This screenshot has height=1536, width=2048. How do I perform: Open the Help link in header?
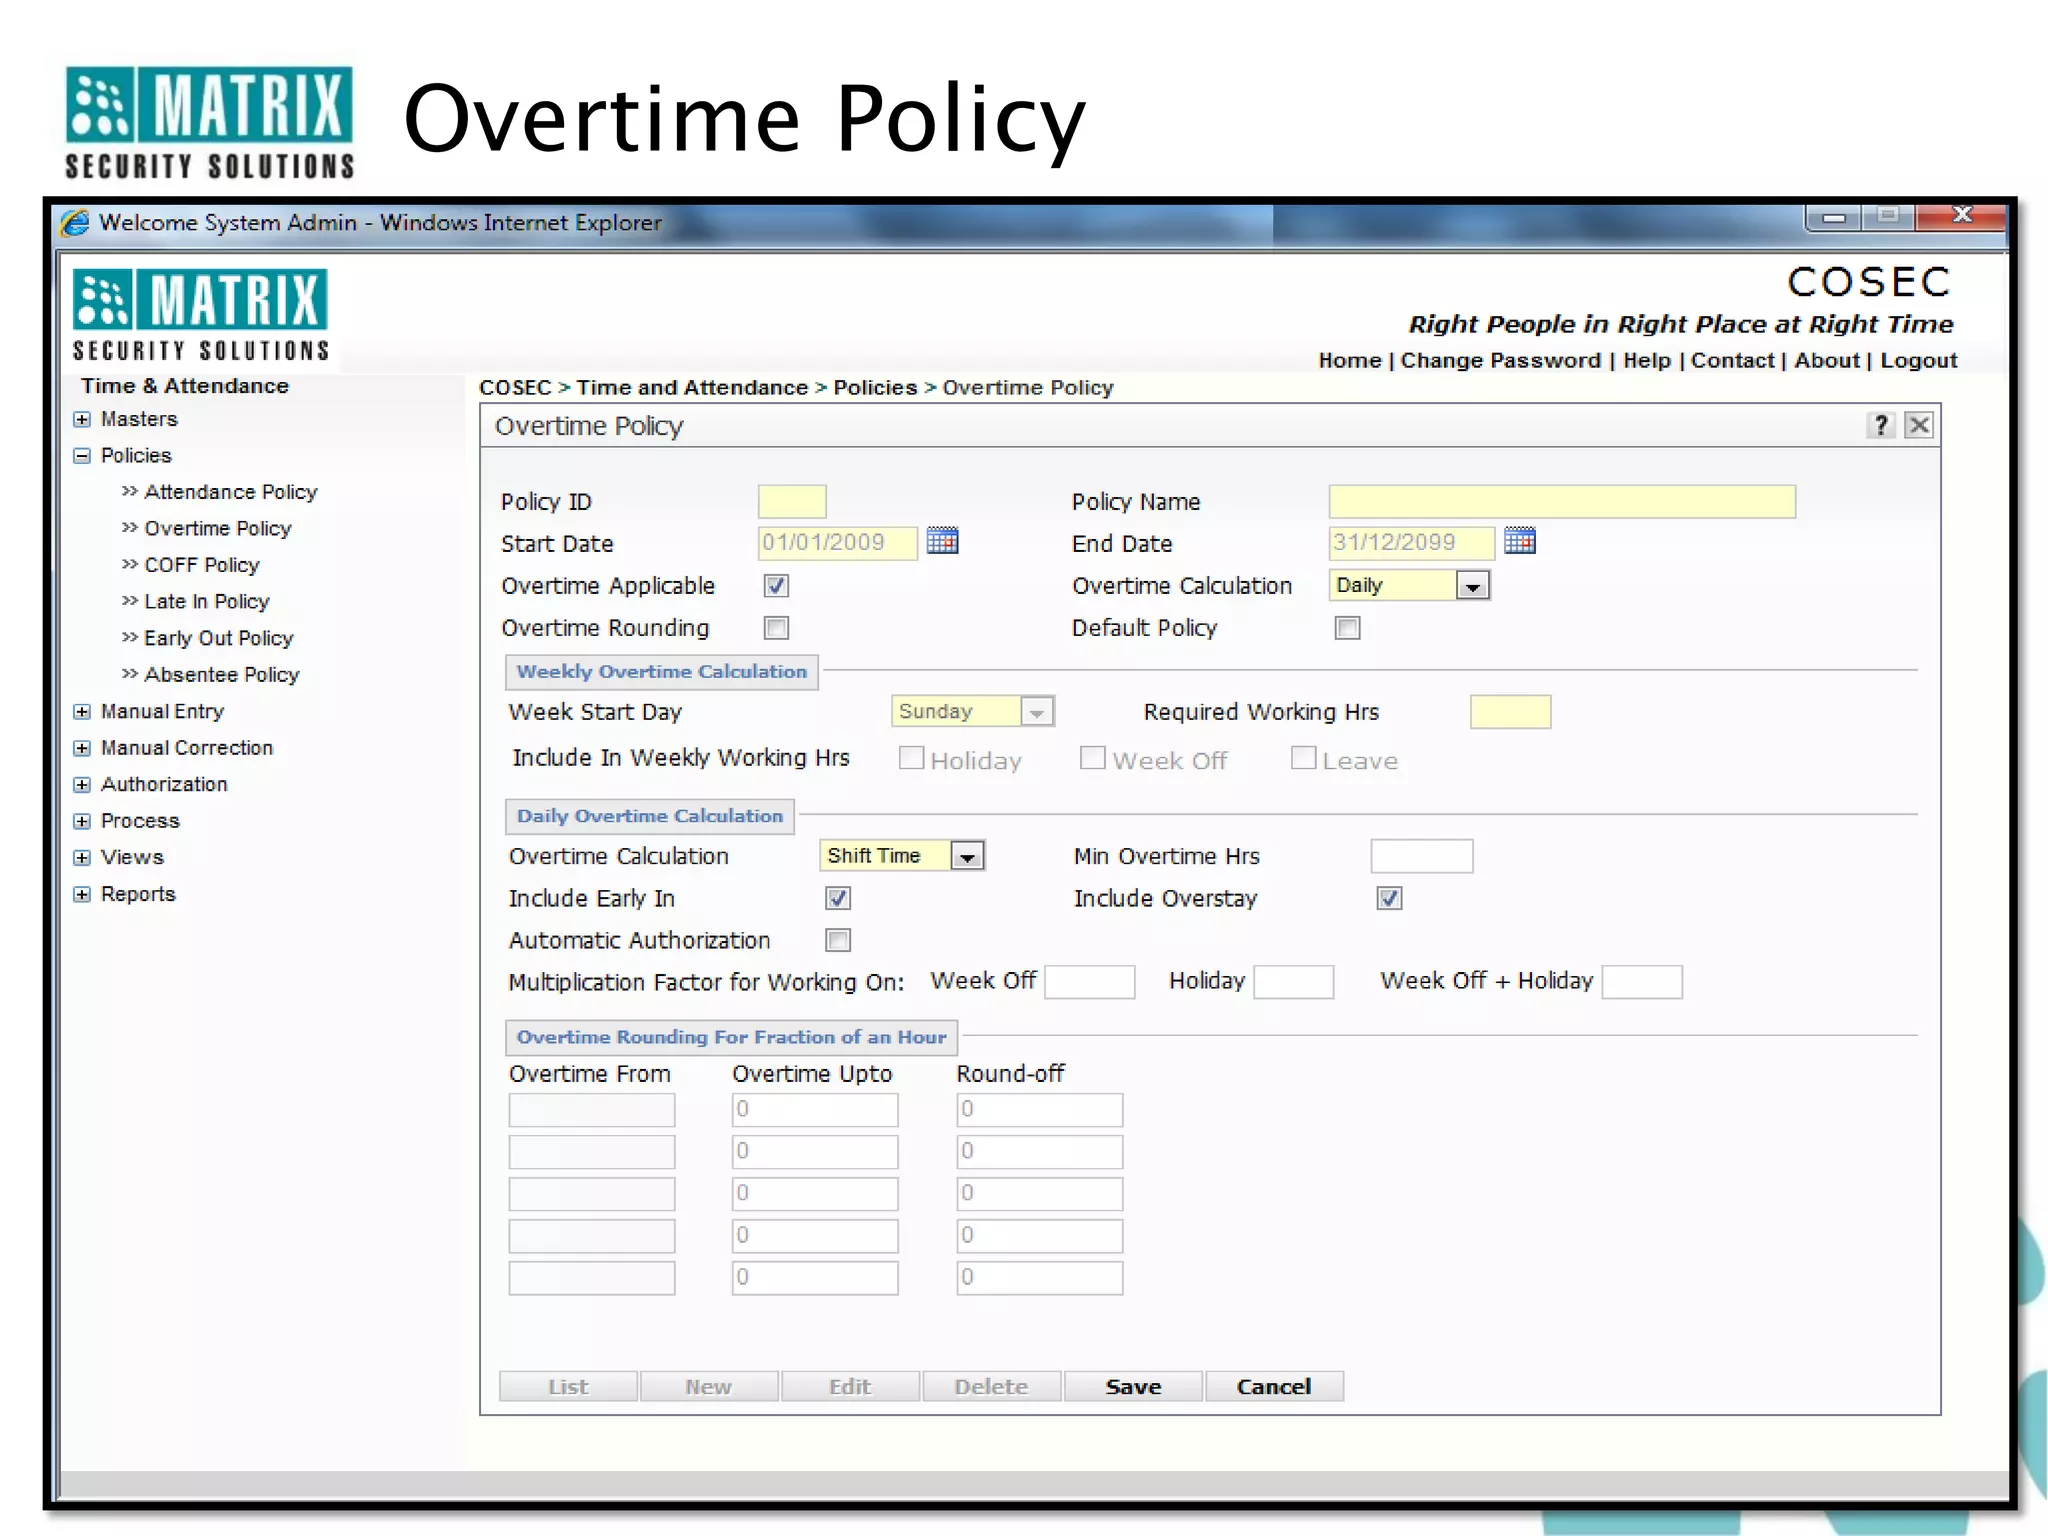(1646, 360)
